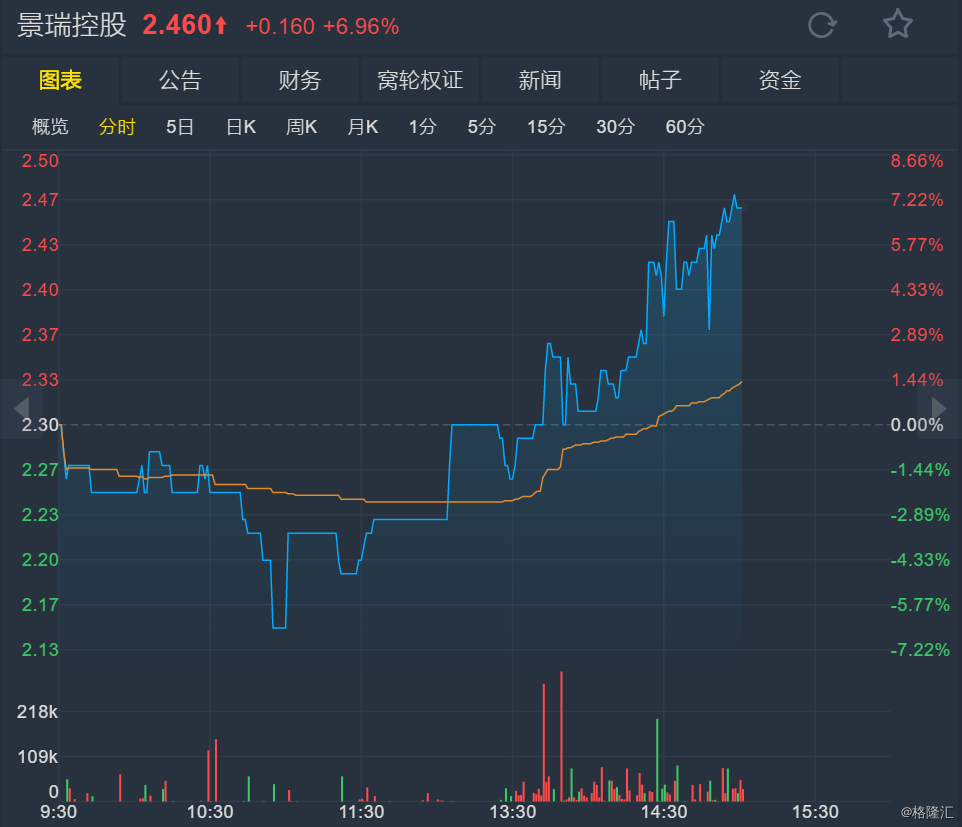Select the 概览 view
Viewport: 962px width, 827px height.
(50, 127)
